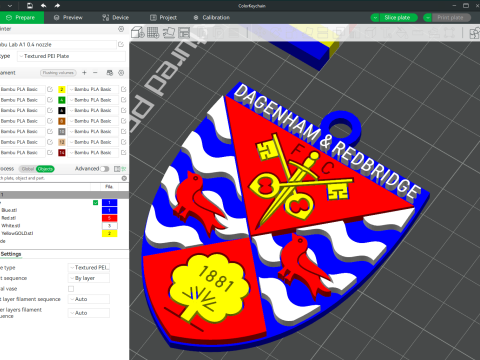
Task: Click the Flushing volumes button
Action: pyautogui.click(x=58, y=73)
